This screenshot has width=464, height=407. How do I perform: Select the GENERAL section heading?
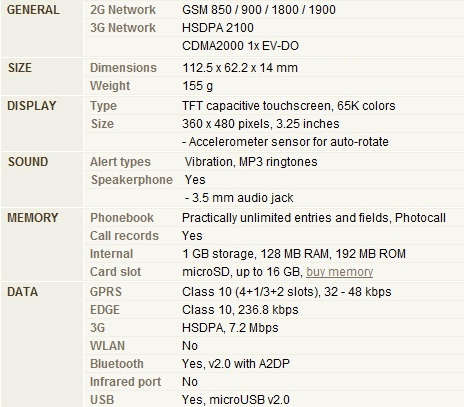click(33, 10)
